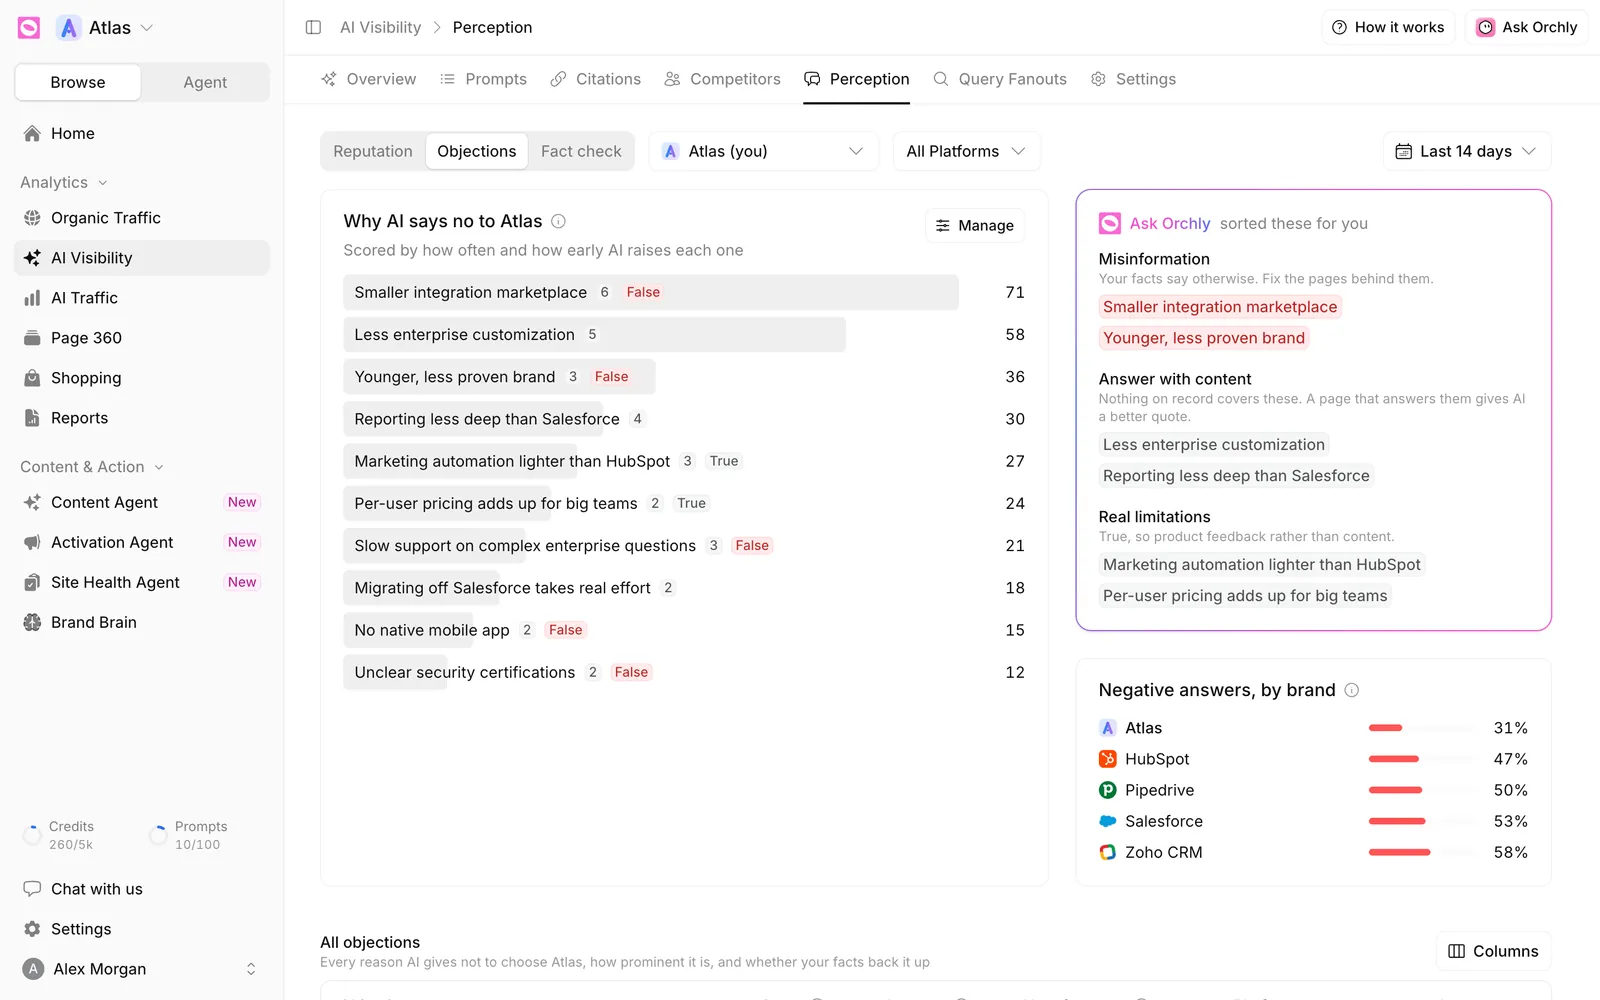
Task: Select the Fact check segment
Action: click(x=581, y=151)
